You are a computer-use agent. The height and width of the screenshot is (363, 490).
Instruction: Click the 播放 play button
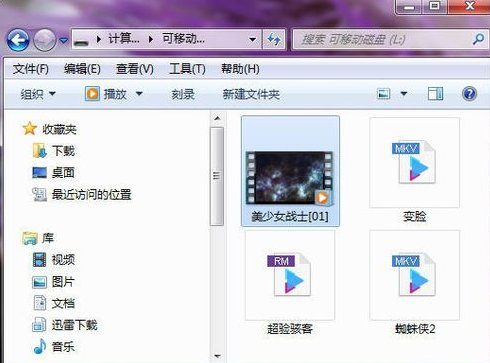[x=106, y=94]
